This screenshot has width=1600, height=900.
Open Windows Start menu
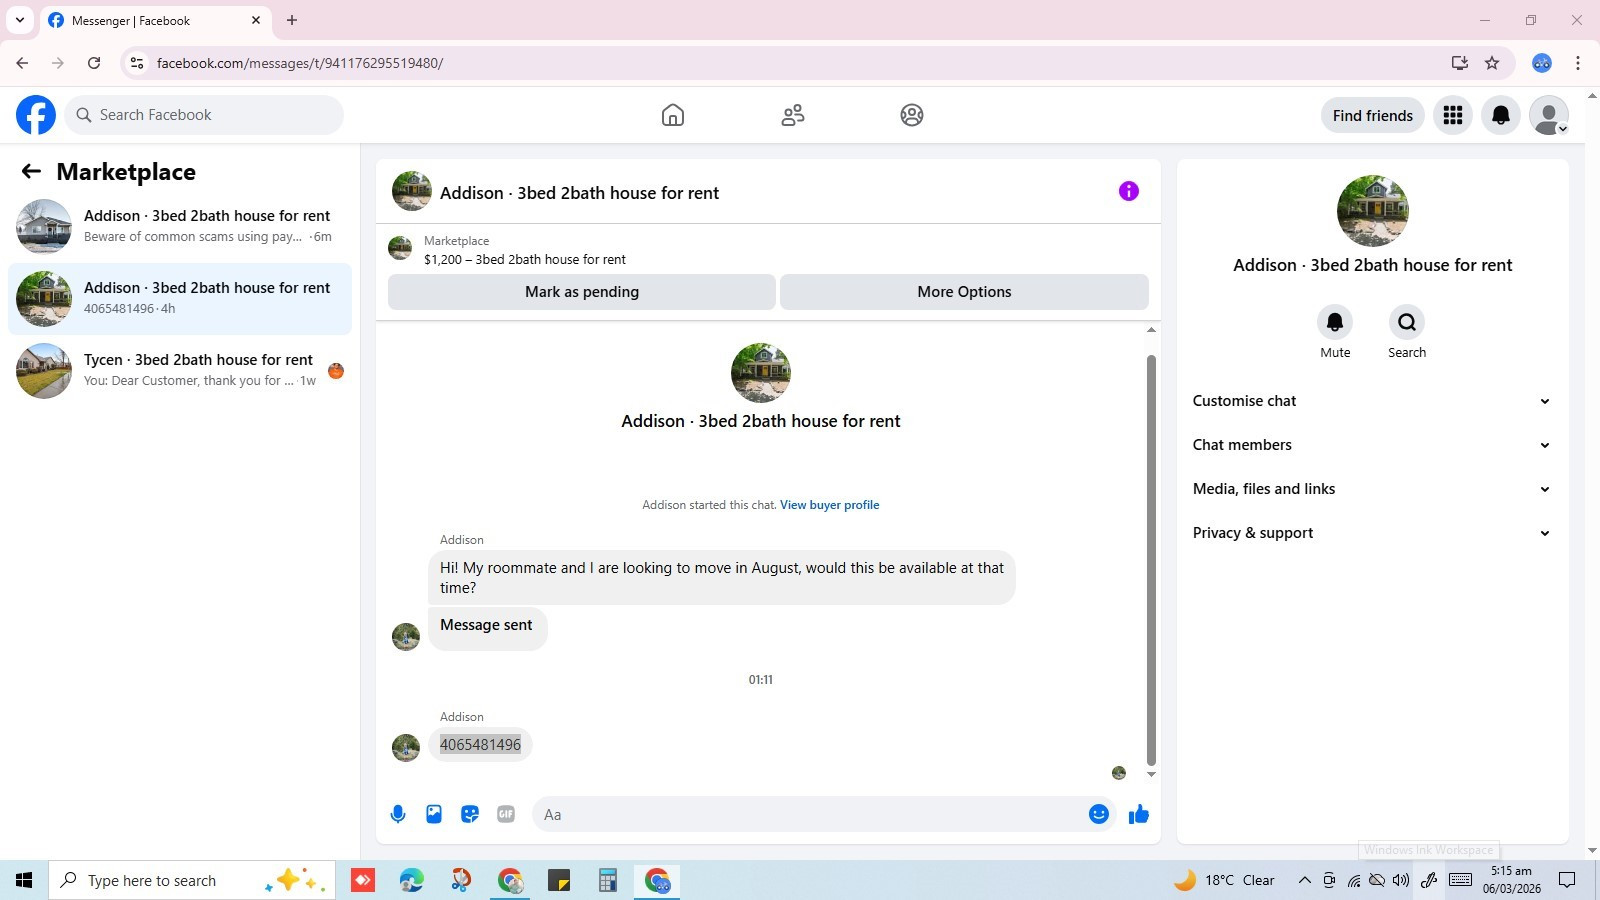pos(24,880)
